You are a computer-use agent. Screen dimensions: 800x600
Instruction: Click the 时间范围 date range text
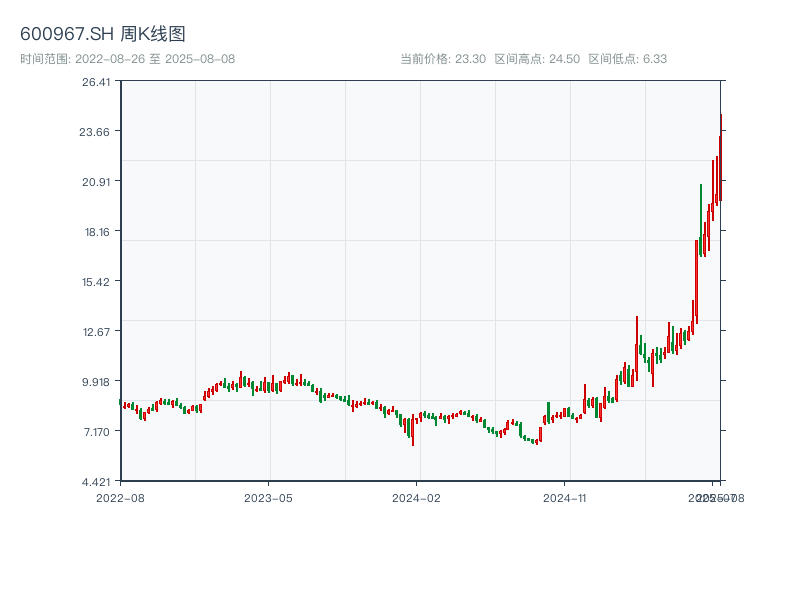coord(128,59)
